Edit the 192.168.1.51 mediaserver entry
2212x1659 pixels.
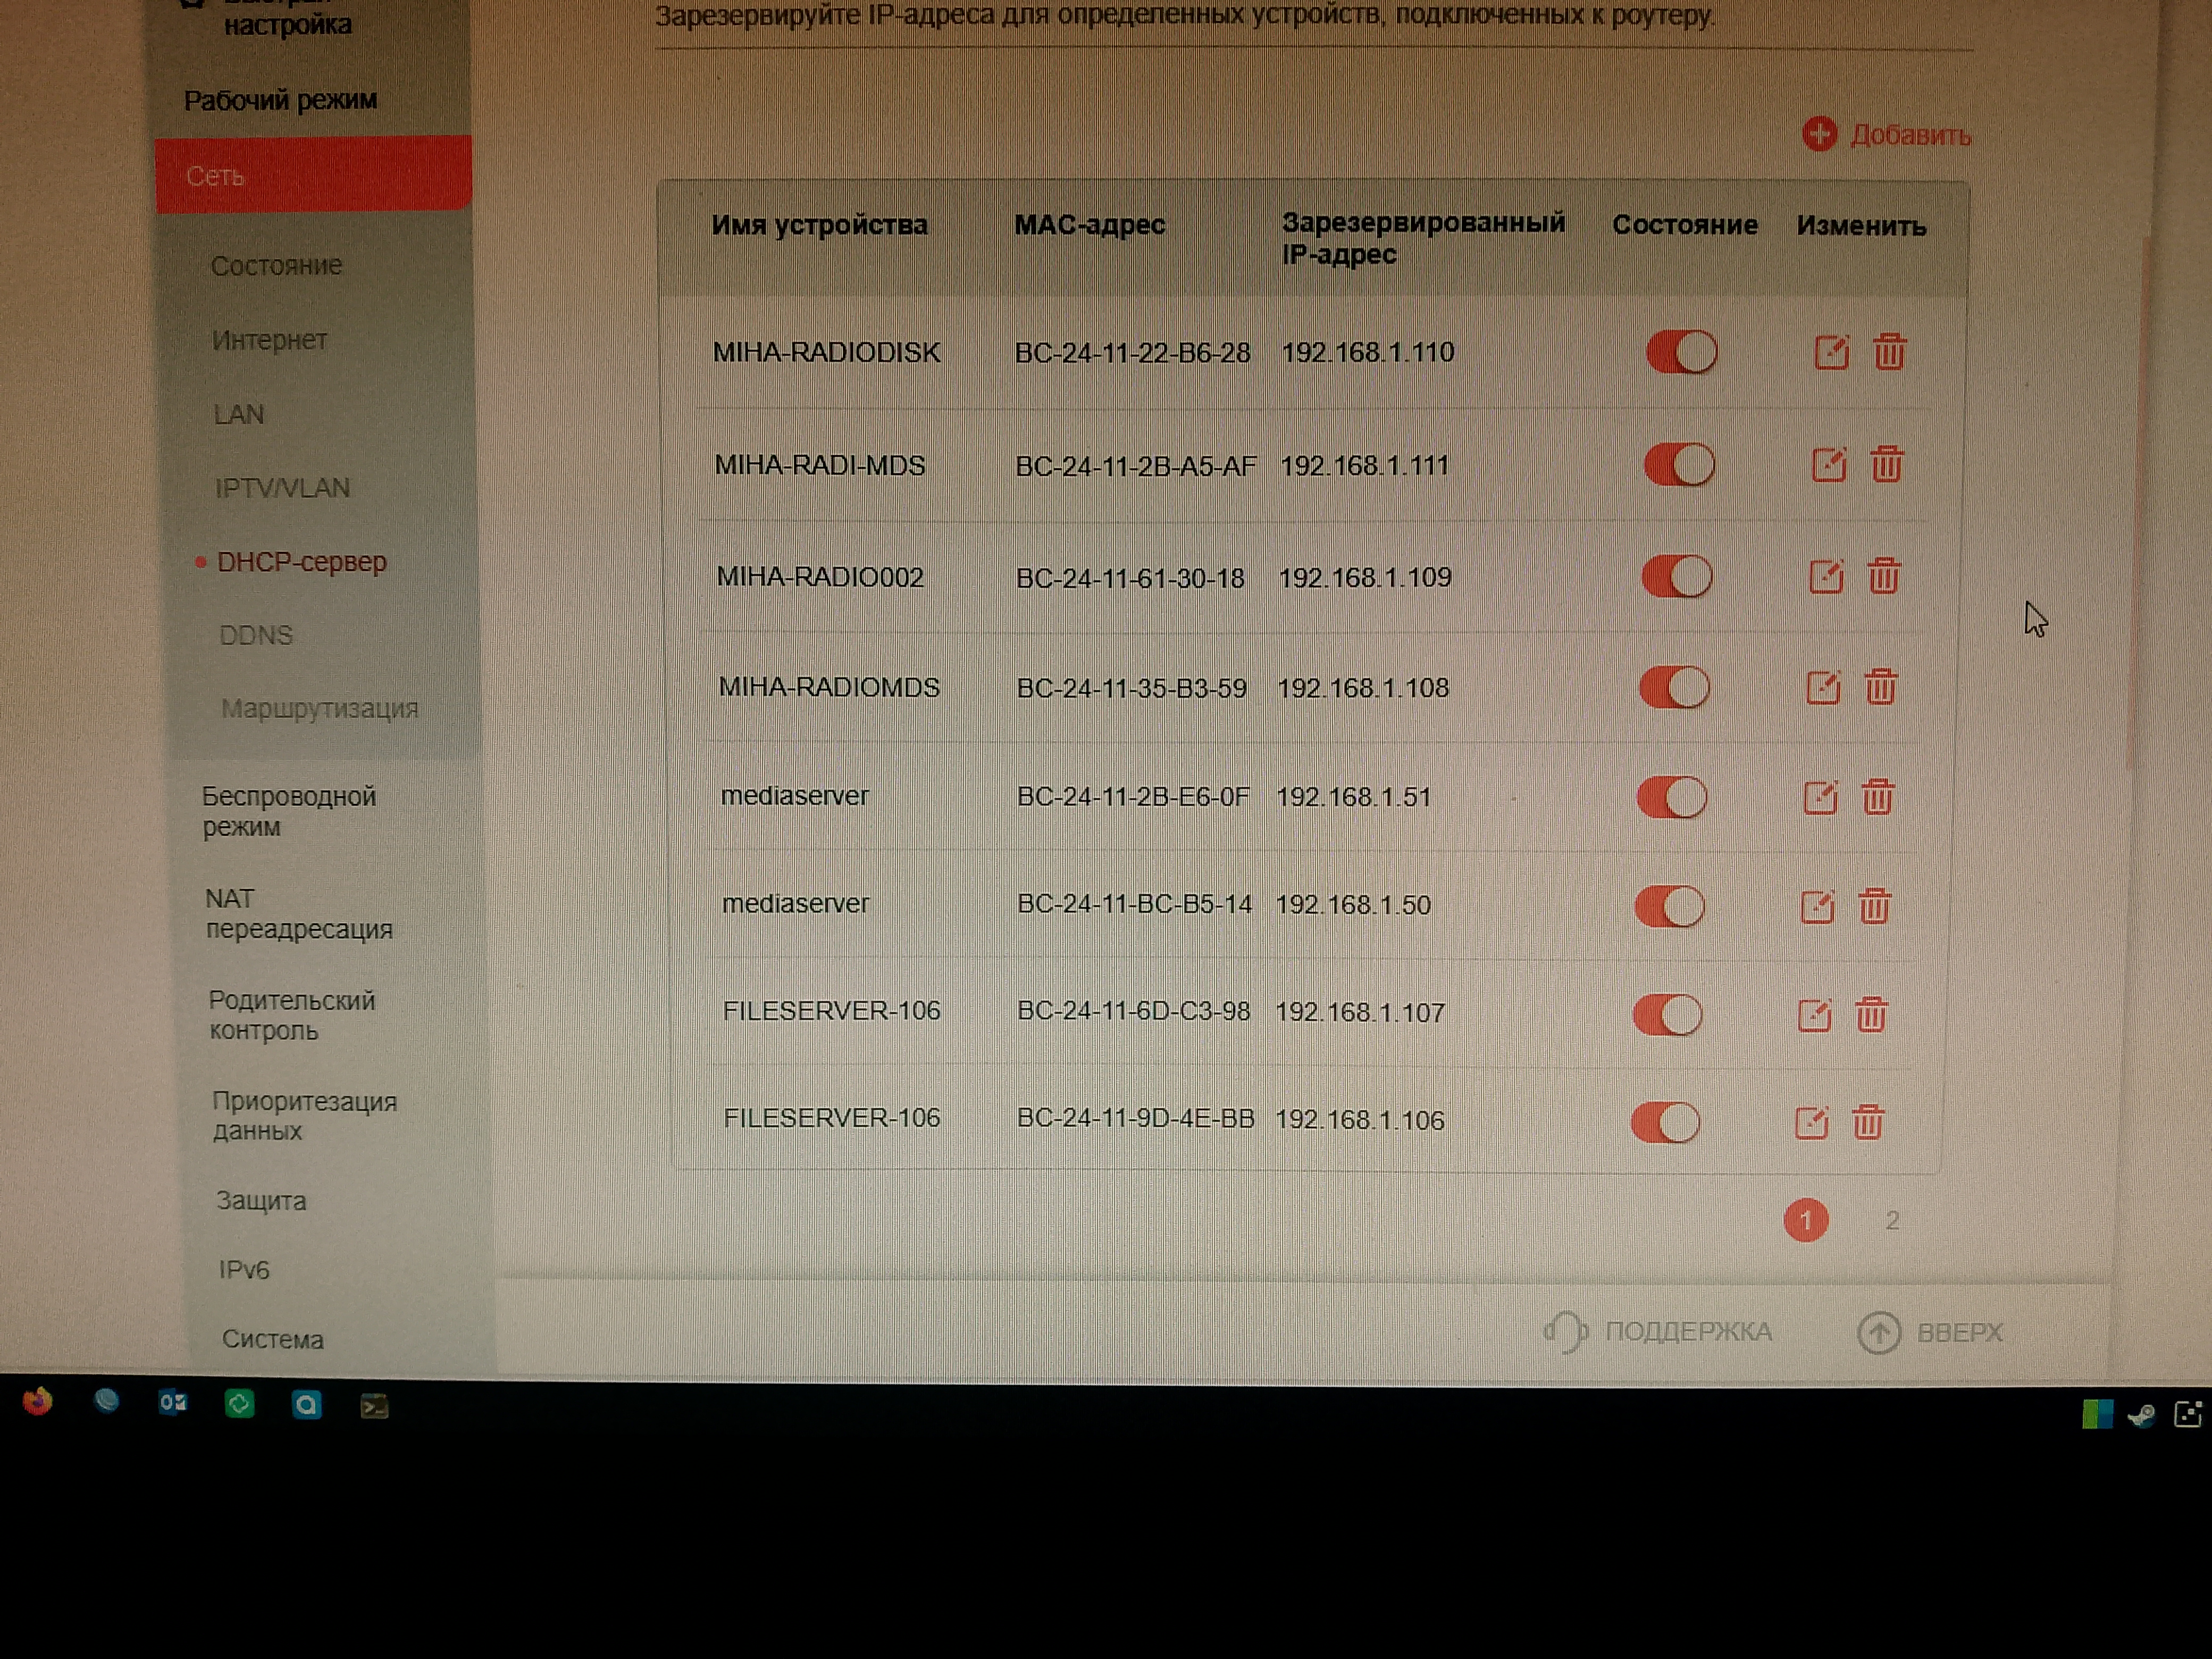coord(1820,798)
